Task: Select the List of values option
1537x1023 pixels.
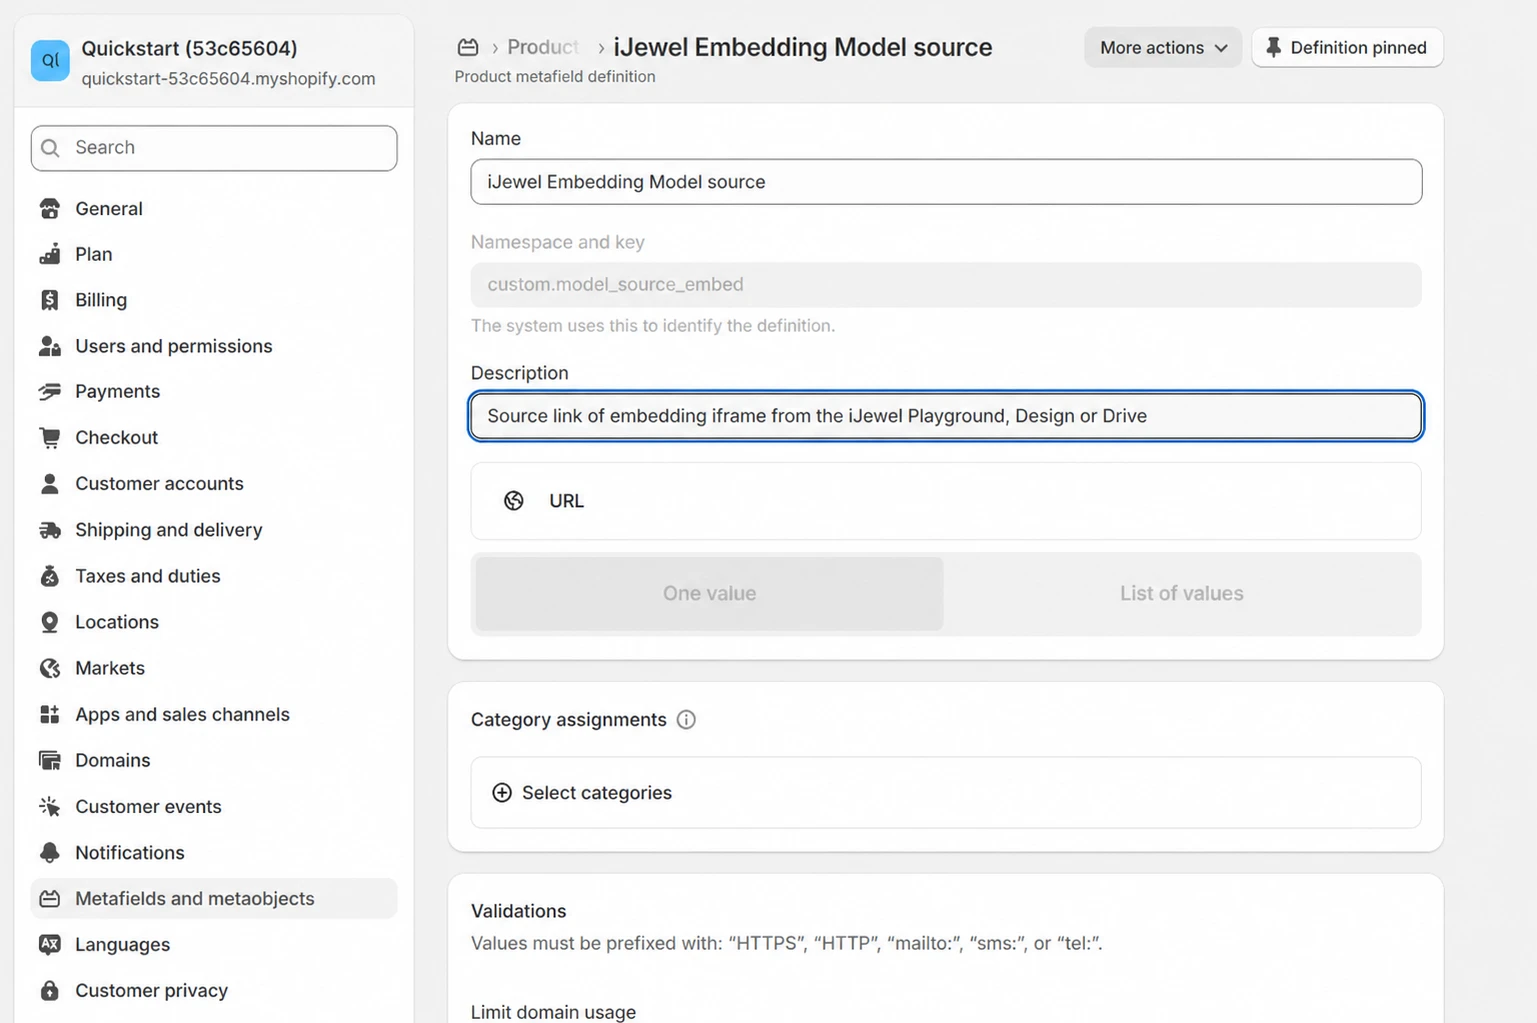Action: [1181, 594]
